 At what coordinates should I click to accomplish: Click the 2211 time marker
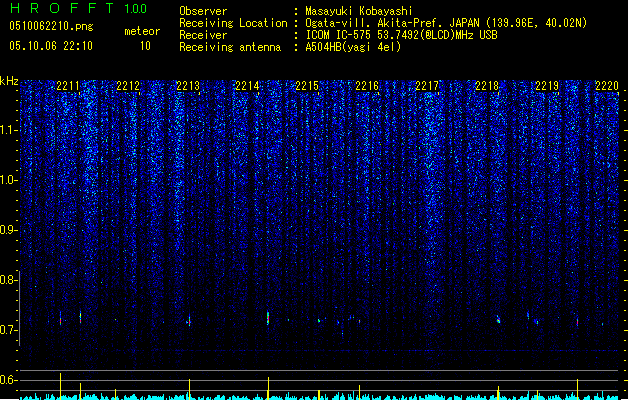[68, 86]
